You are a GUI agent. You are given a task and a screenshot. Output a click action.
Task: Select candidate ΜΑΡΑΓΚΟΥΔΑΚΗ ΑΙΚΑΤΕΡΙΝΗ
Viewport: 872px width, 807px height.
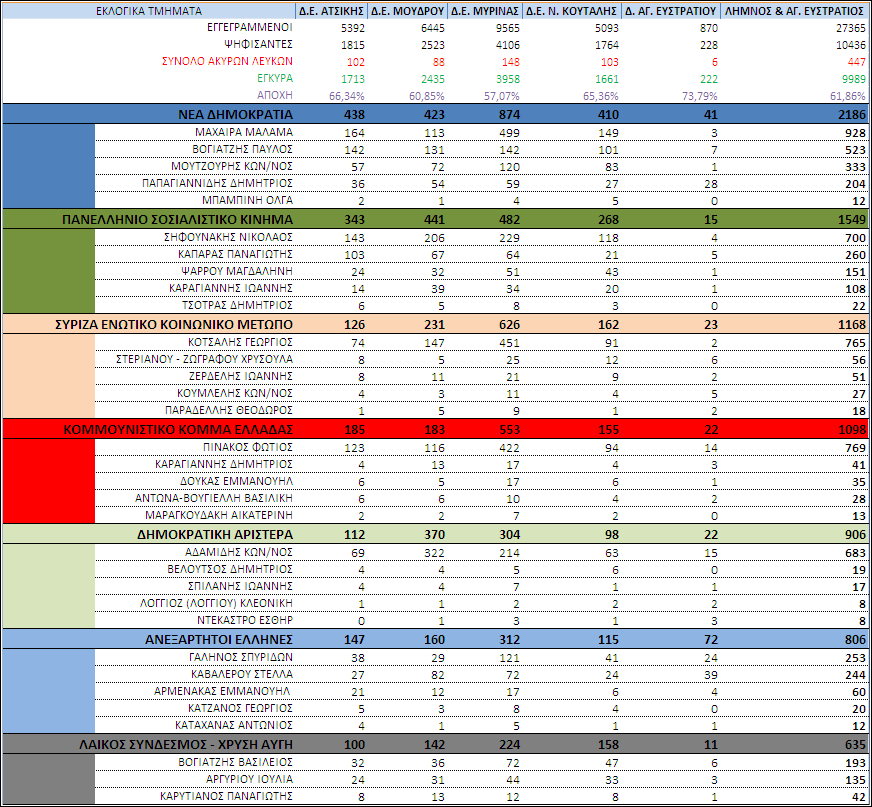(219, 515)
